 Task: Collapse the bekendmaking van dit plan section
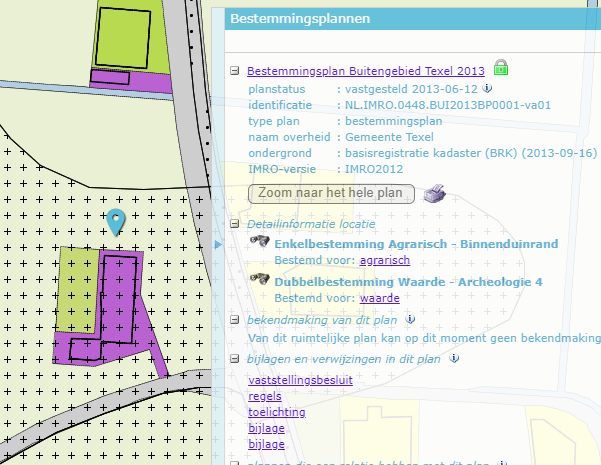235,320
